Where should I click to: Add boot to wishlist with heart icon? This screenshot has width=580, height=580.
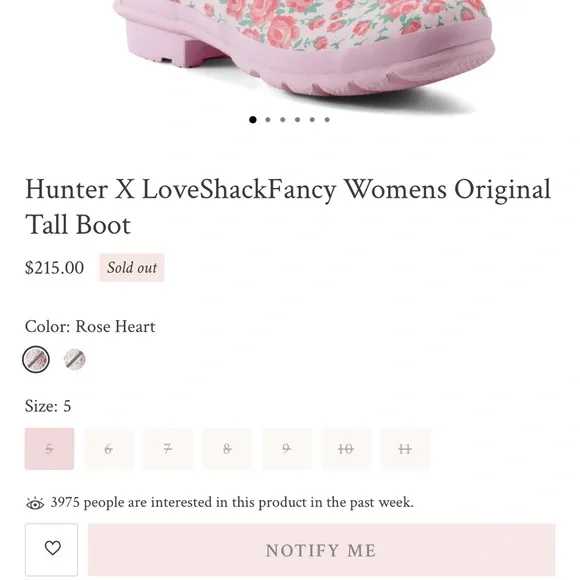pyautogui.click(x=51, y=549)
